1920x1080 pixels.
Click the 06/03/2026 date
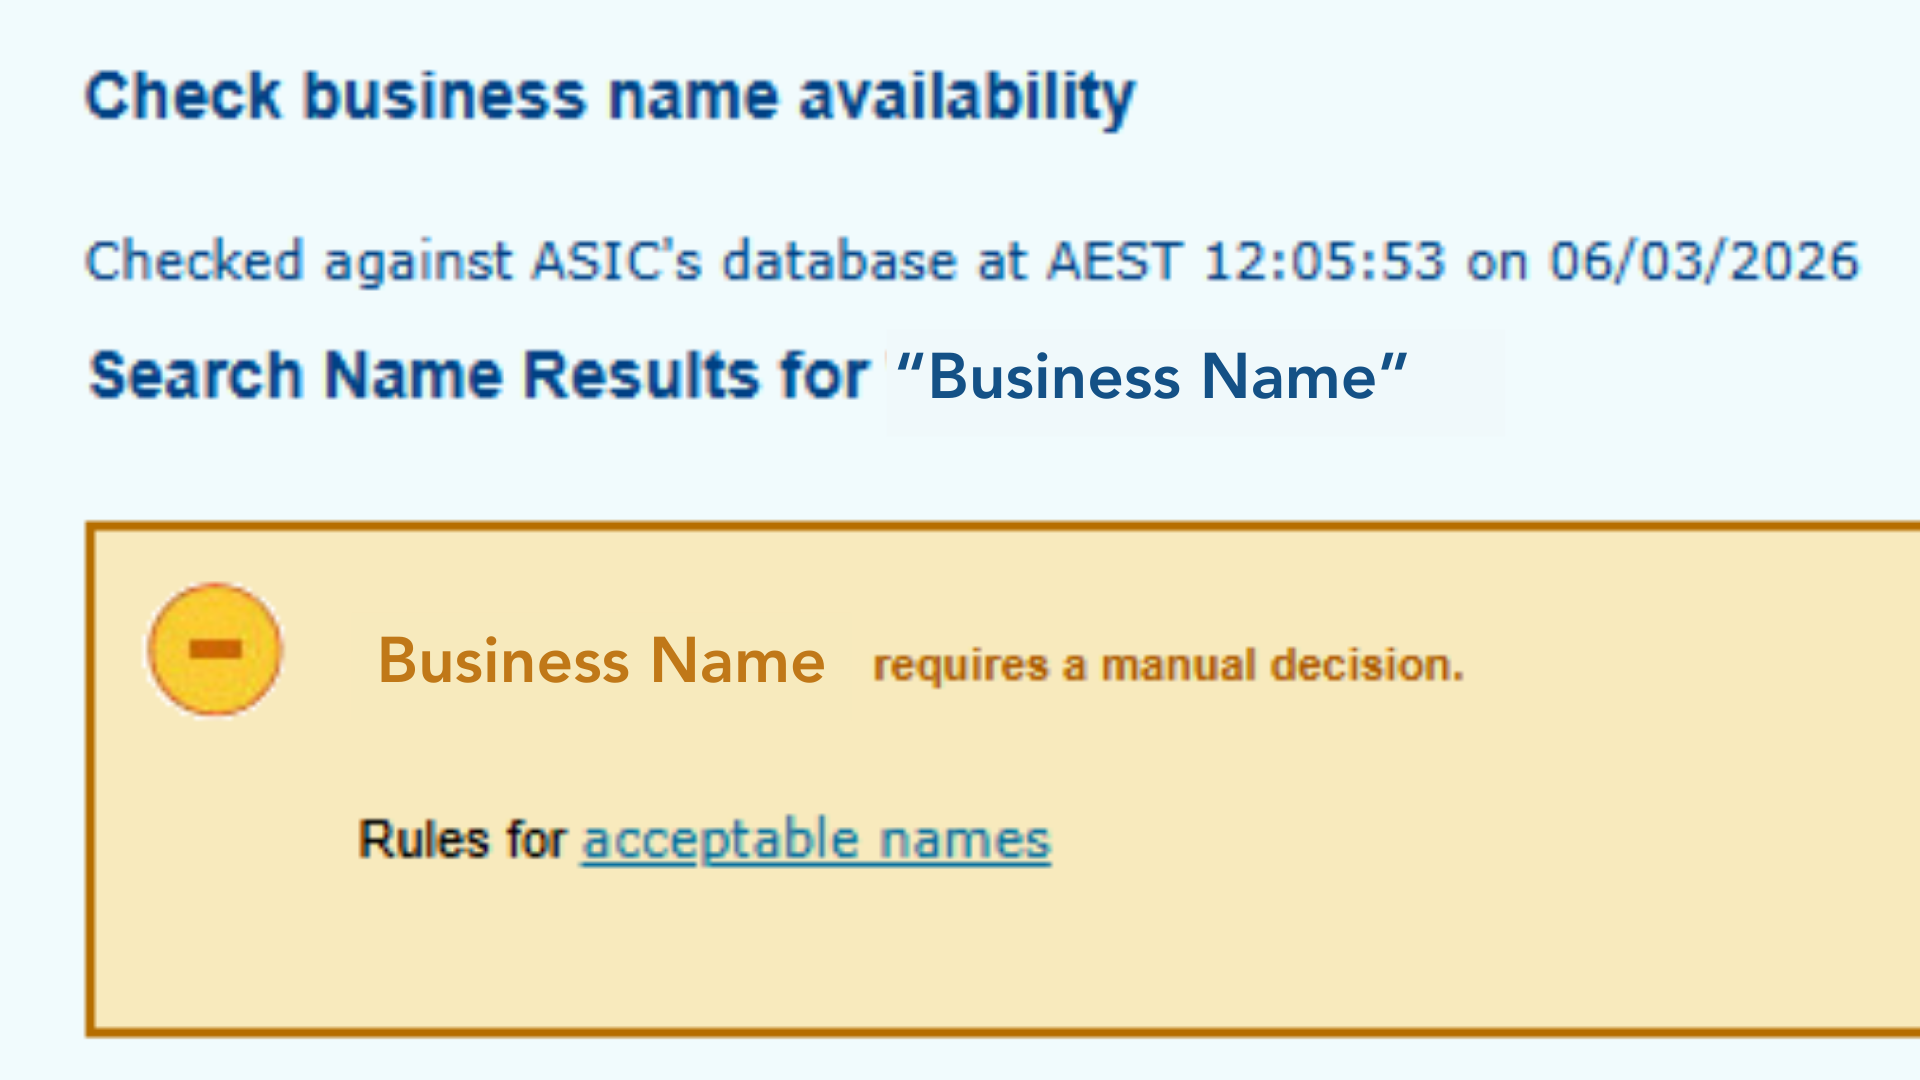1704,262
